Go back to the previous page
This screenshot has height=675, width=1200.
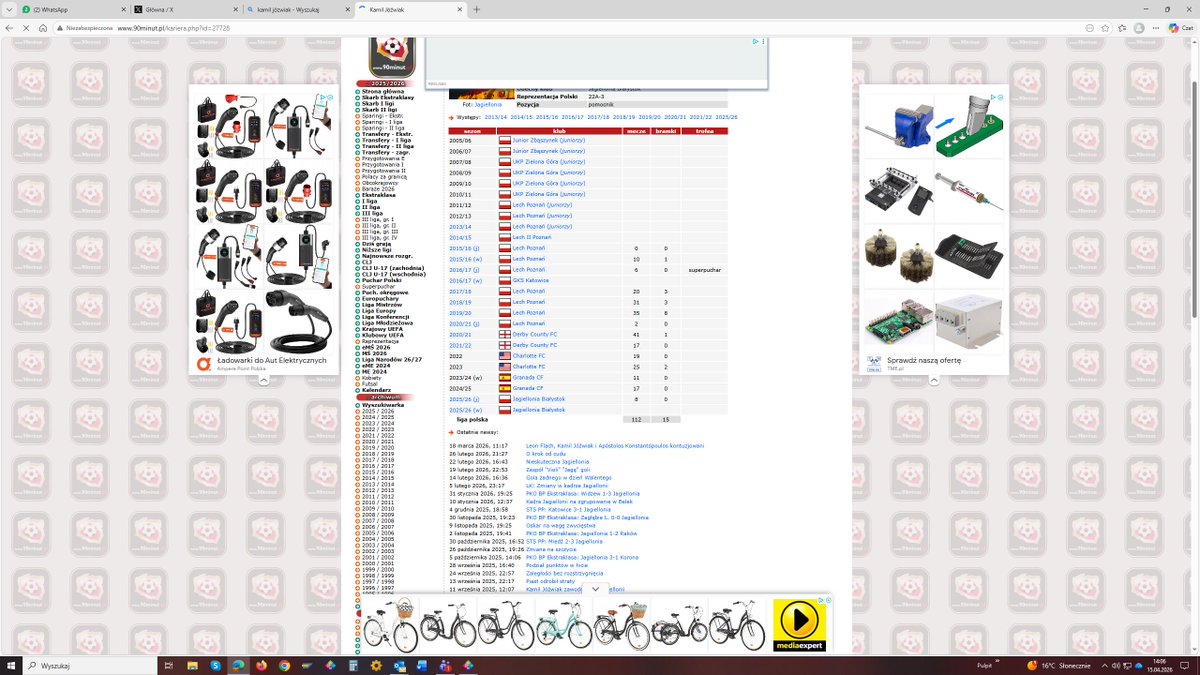(x=10, y=28)
